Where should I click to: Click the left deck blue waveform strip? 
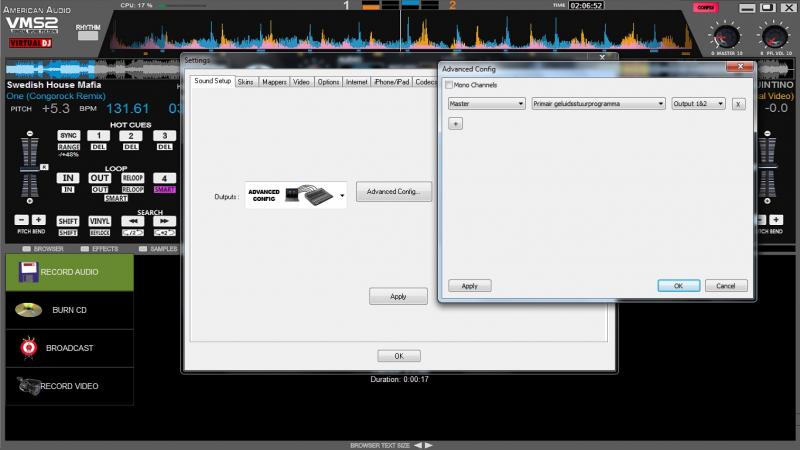(x=92, y=69)
